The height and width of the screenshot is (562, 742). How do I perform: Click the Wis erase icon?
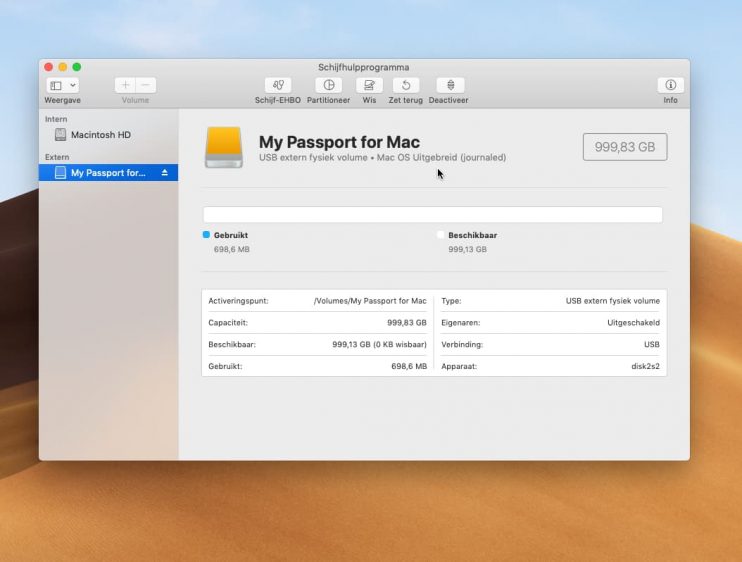[369, 85]
